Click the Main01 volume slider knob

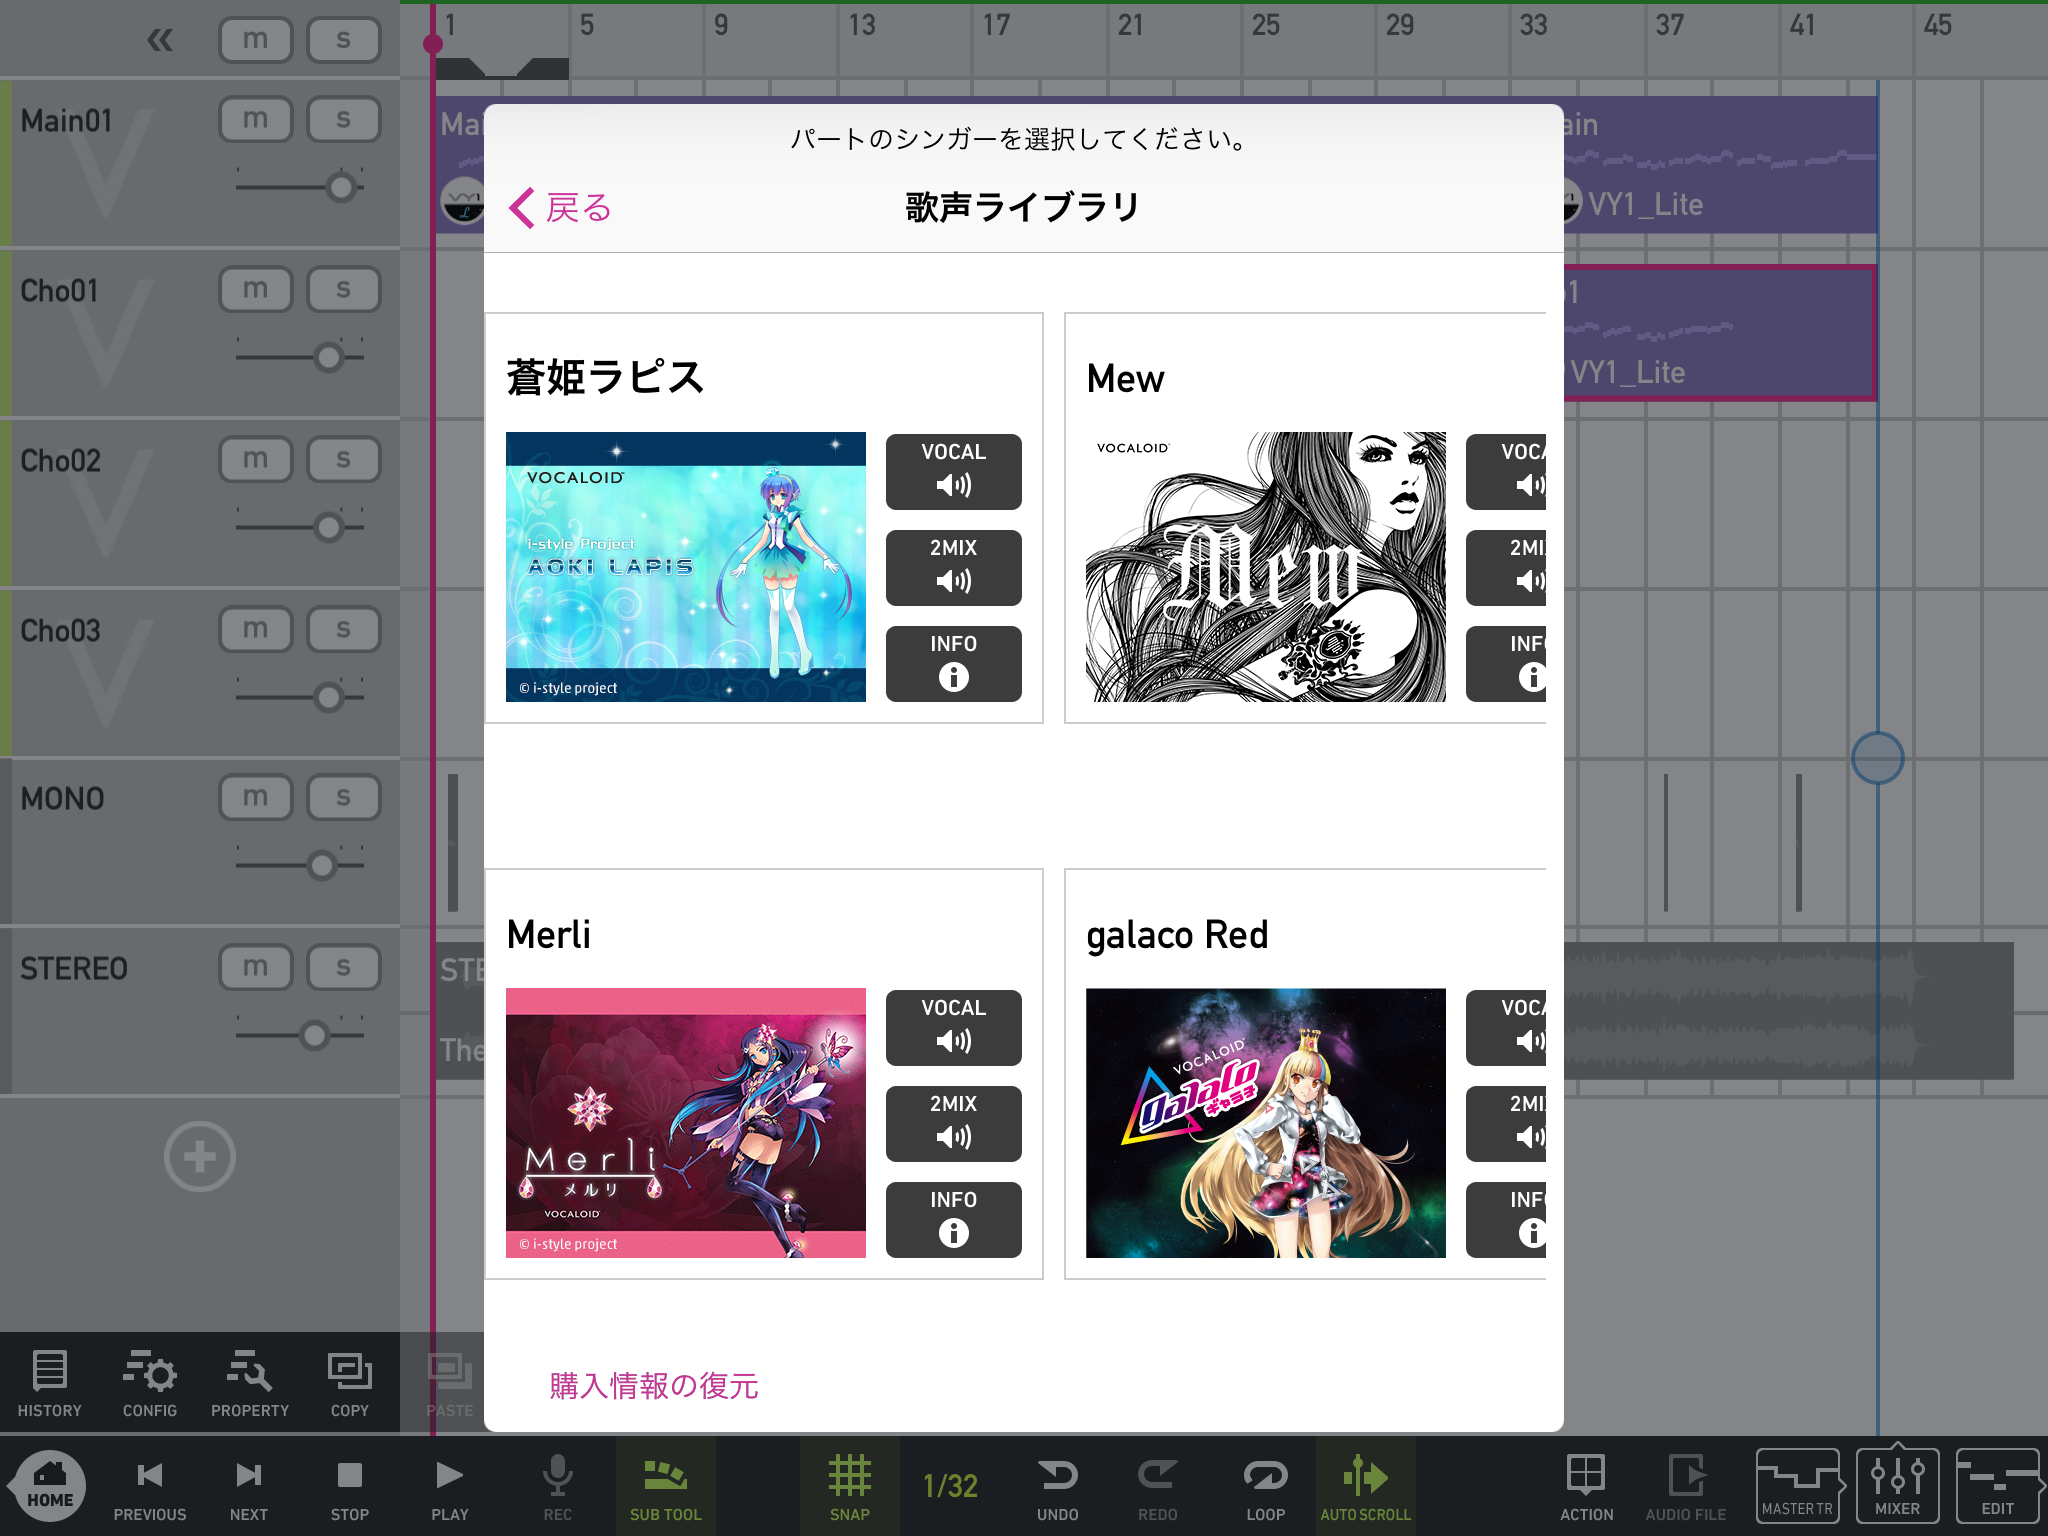pos(341,187)
